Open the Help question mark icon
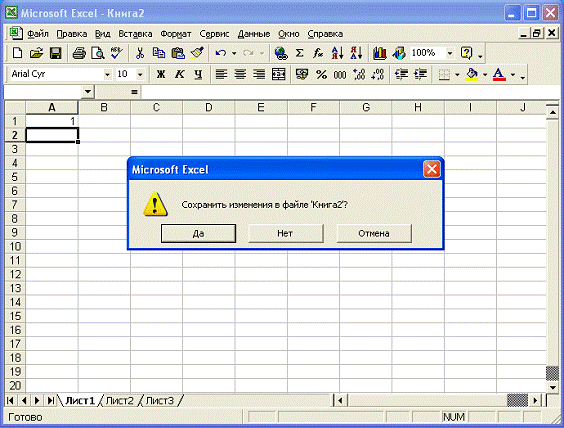564x428 pixels. click(x=466, y=53)
